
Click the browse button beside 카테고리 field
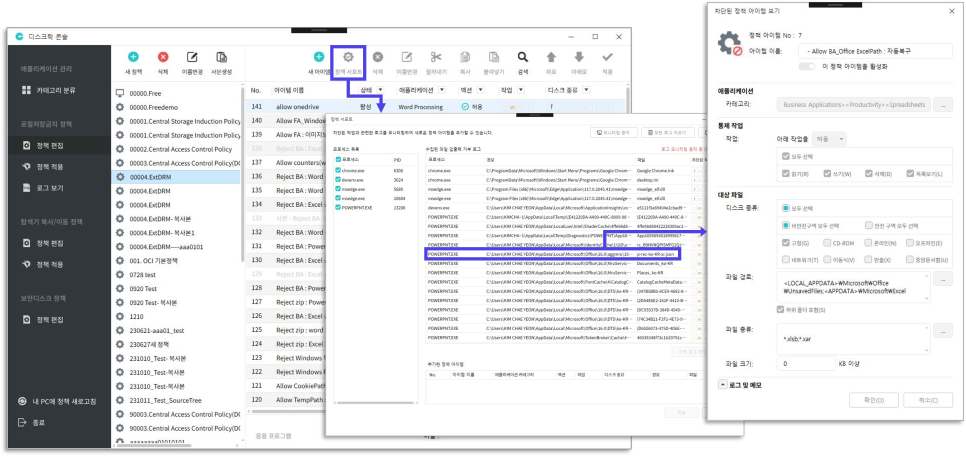click(943, 105)
